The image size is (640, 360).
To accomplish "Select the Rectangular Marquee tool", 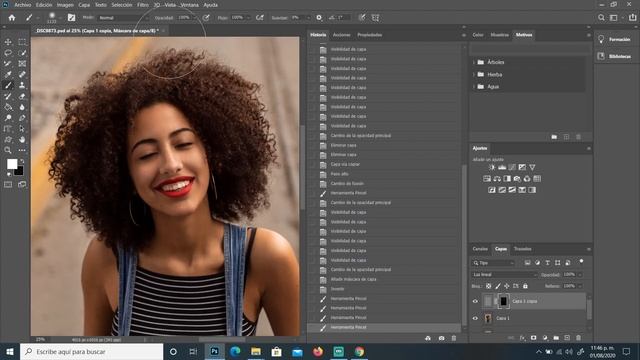I will point(22,42).
